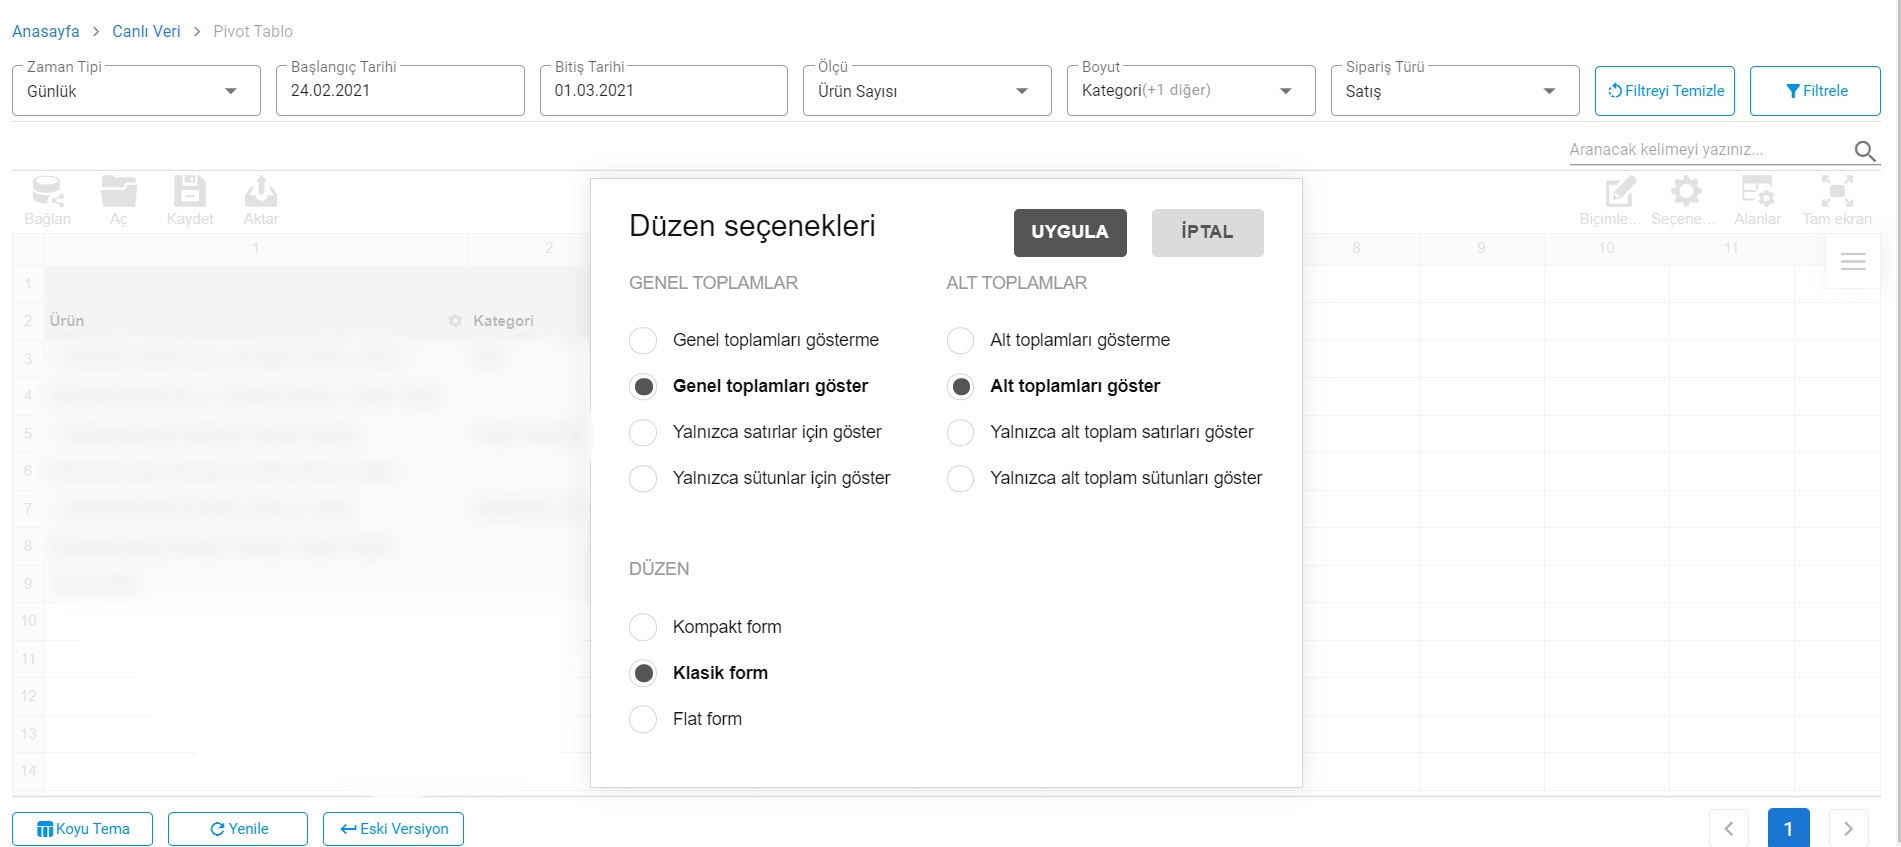Go to Anasayfa breadcrumb link
The image size is (1901, 847).
tap(45, 31)
